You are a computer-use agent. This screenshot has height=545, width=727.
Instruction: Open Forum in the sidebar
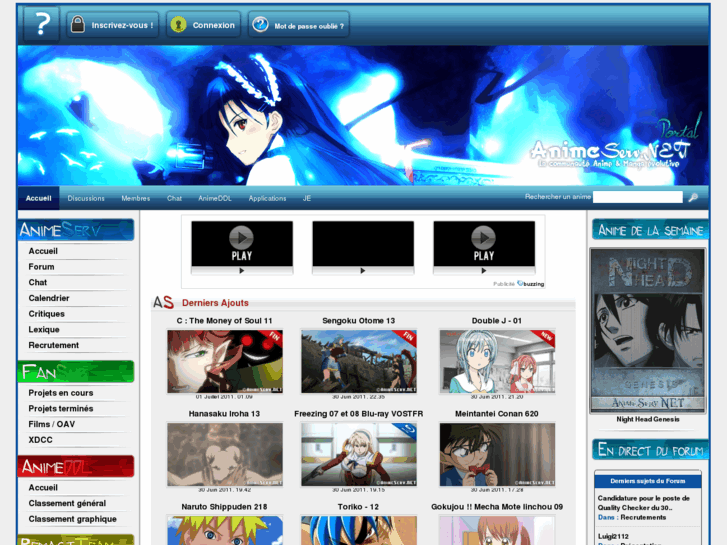(x=41, y=267)
